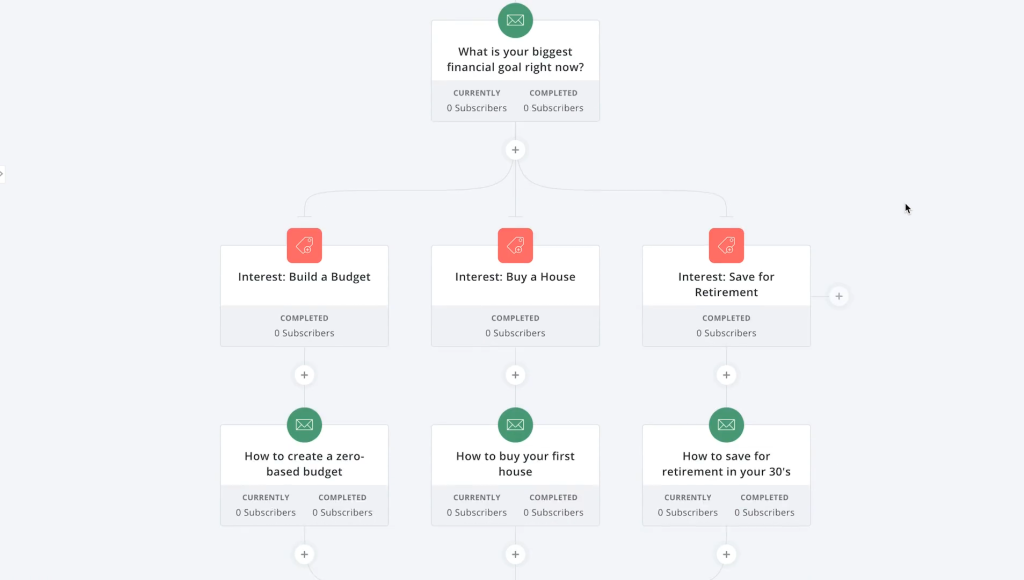The image size is (1024, 580).
Task: Expand the collapsed sidebar arrow on the left edge
Action: click(2, 174)
